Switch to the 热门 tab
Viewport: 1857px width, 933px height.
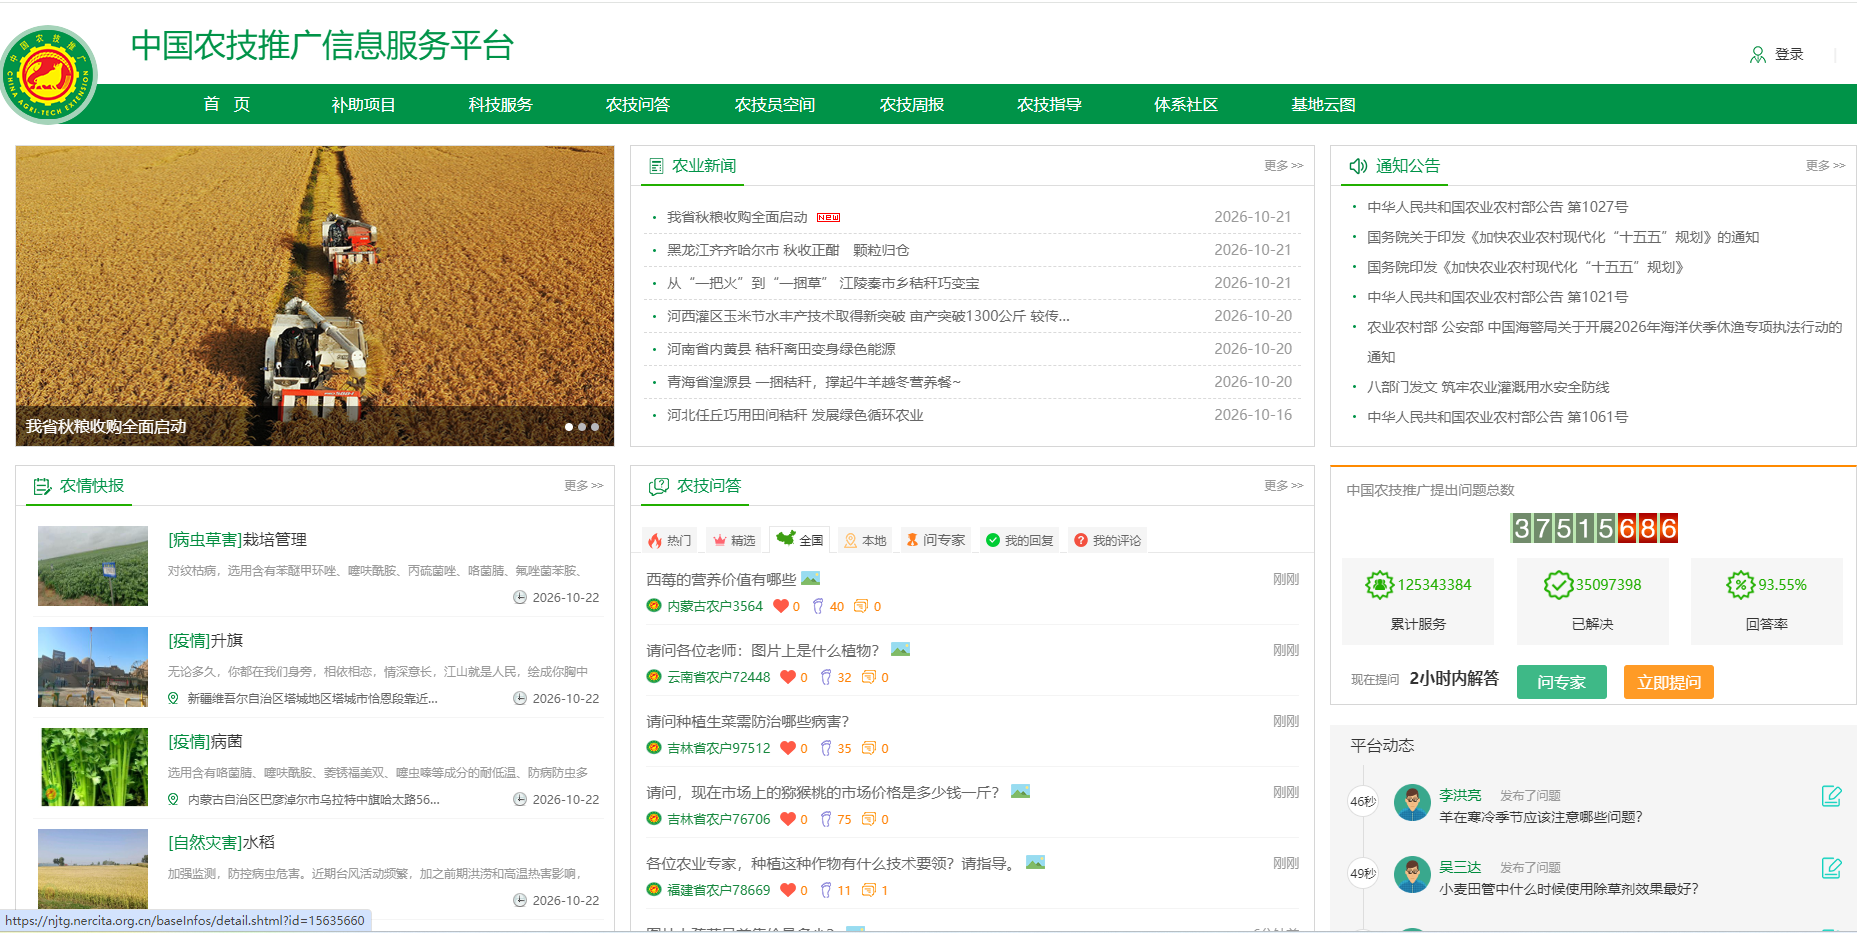click(669, 540)
